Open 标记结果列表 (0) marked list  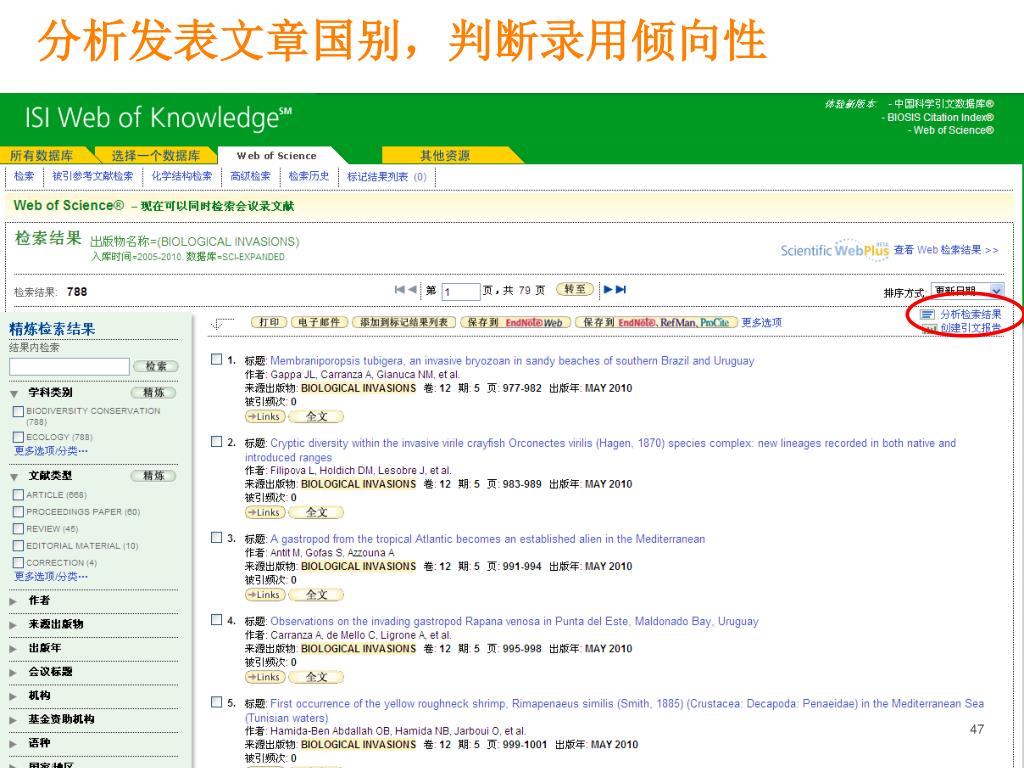click(387, 176)
